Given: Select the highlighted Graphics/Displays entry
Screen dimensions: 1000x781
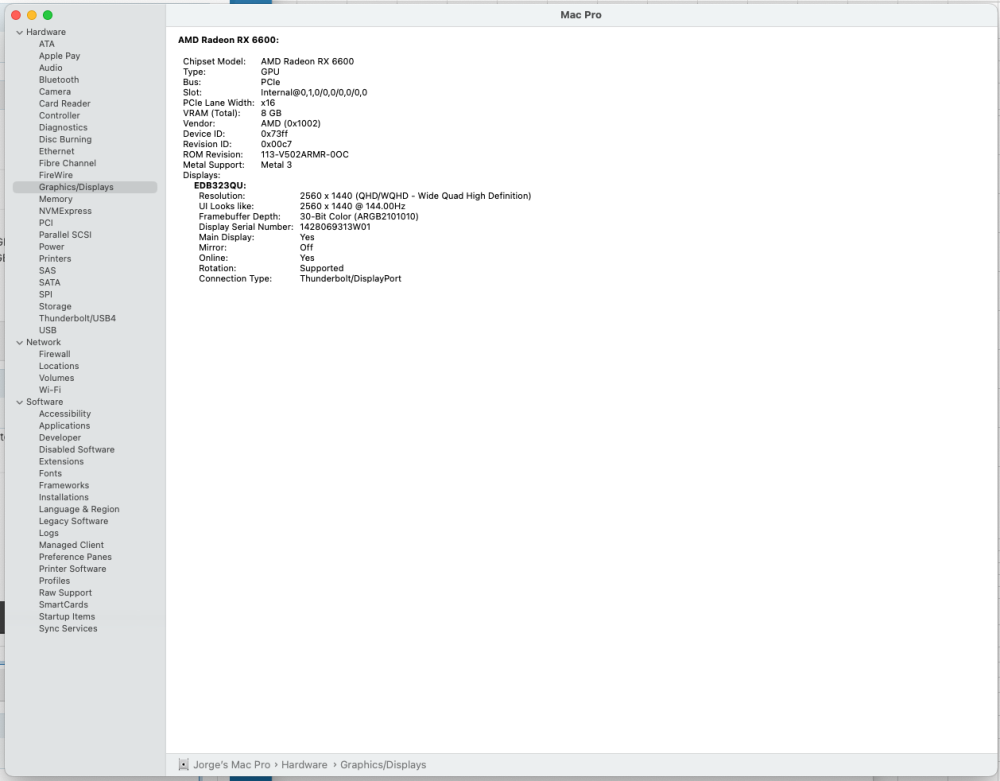Looking at the screenshot, I should pos(85,187).
